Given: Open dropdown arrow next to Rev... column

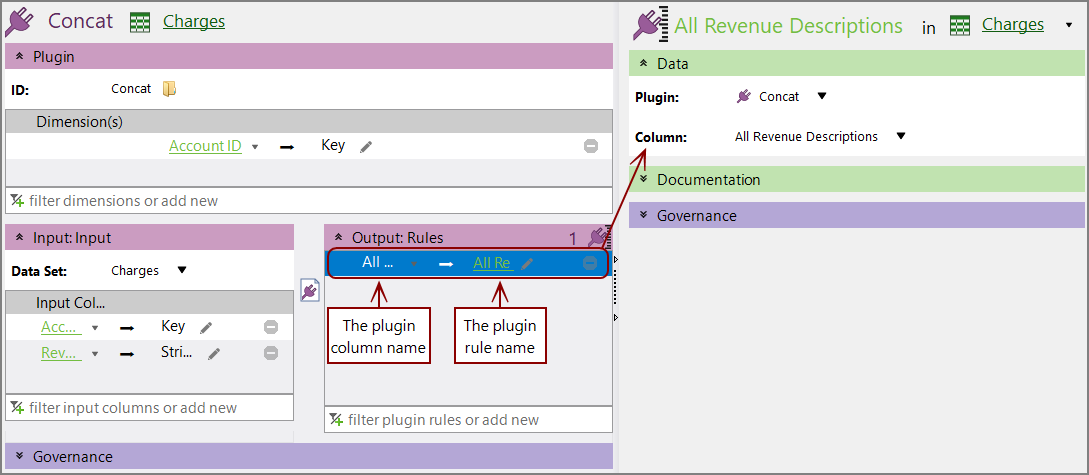Looking at the screenshot, I should (95, 353).
